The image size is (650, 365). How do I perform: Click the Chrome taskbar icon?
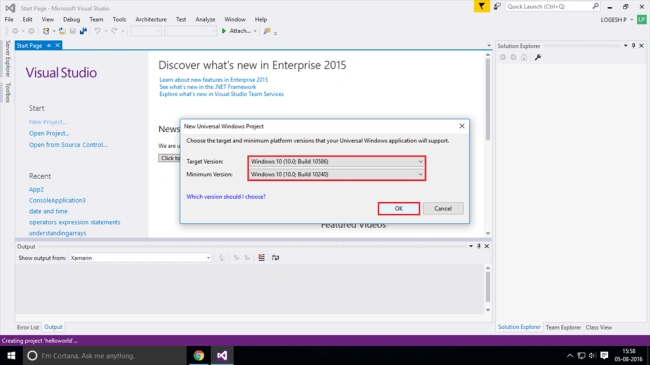click(x=199, y=355)
